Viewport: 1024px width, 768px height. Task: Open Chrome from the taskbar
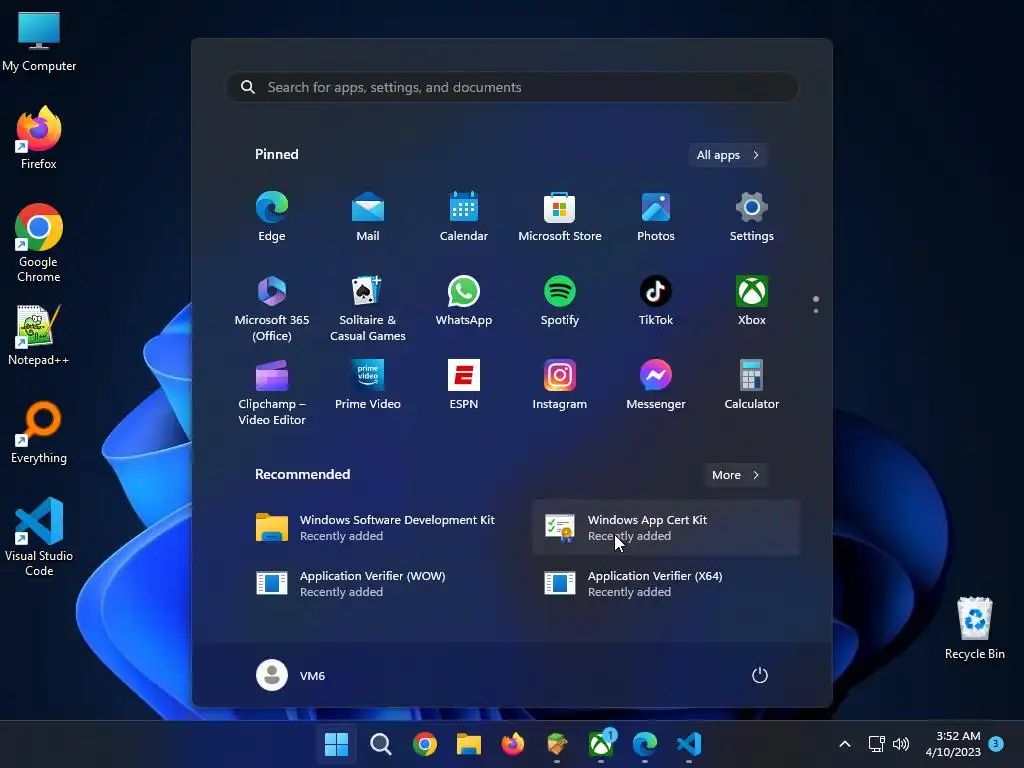[x=424, y=744]
